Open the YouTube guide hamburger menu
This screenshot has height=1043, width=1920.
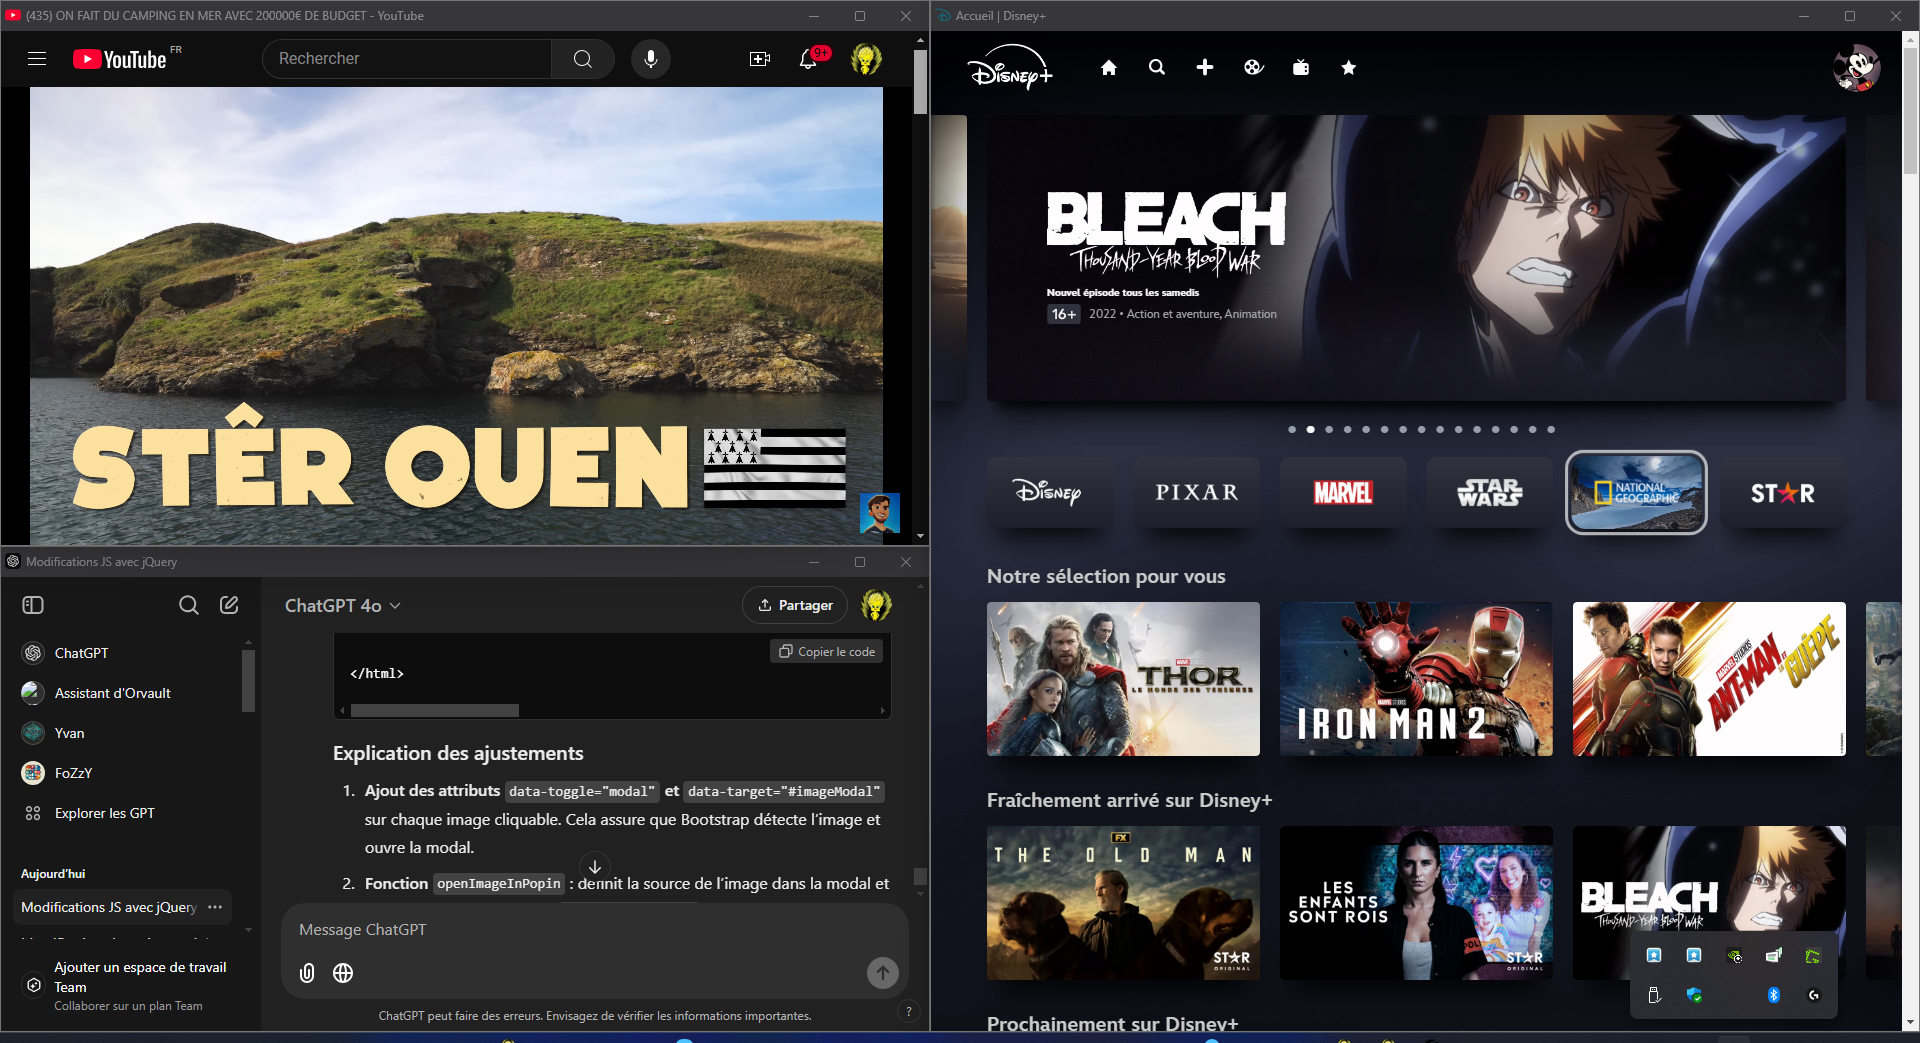pyautogui.click(x=37, y=59)
